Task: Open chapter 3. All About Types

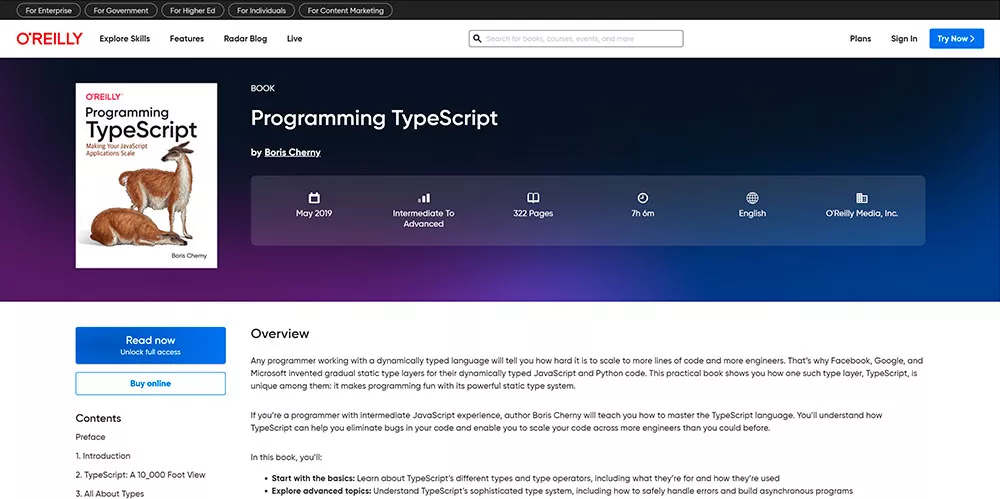Action: pyautogui.click(x=110, y=494)
